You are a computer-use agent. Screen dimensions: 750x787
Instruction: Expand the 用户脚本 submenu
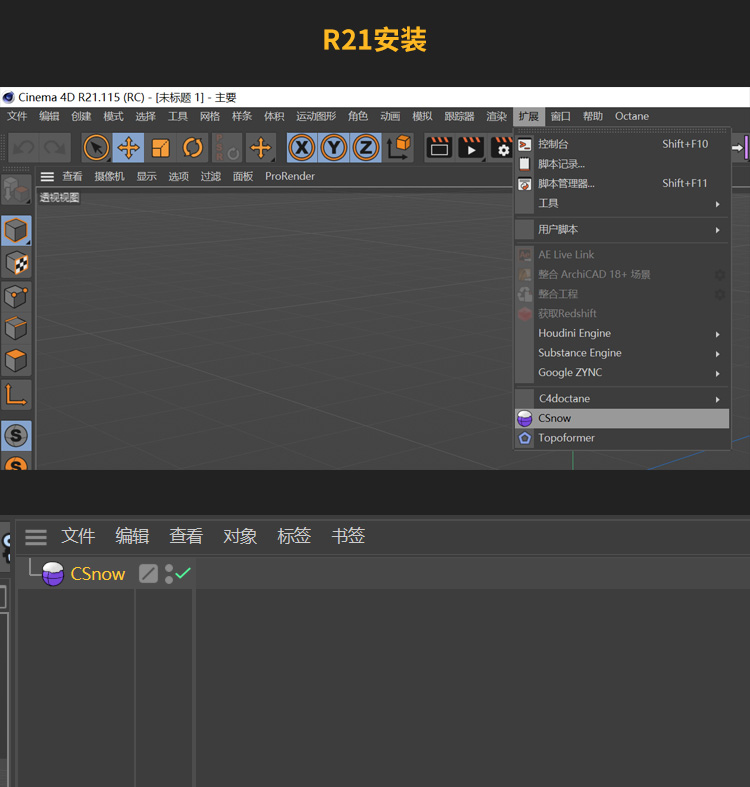point(622,230)
